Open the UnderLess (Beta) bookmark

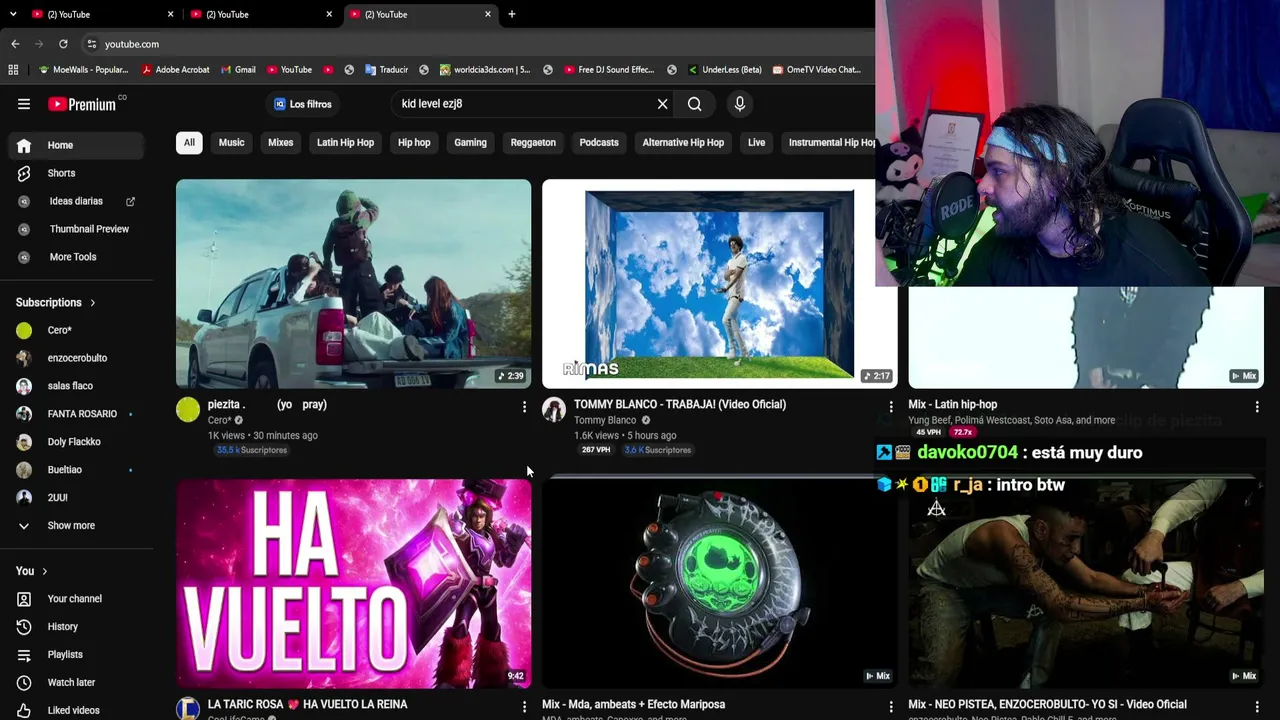725,70
